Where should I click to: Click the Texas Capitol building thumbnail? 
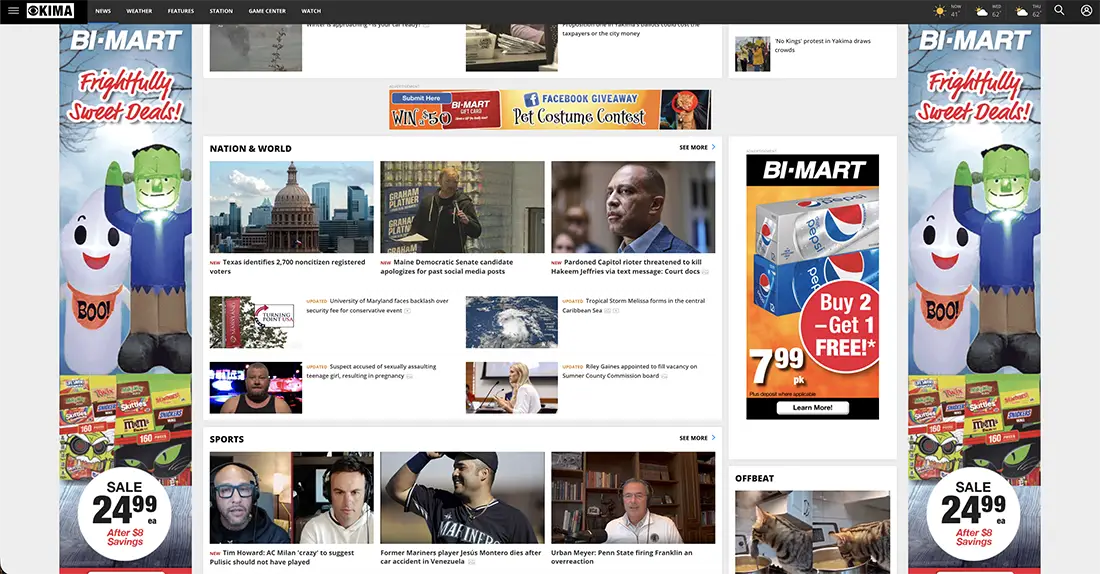coord(292,207)
